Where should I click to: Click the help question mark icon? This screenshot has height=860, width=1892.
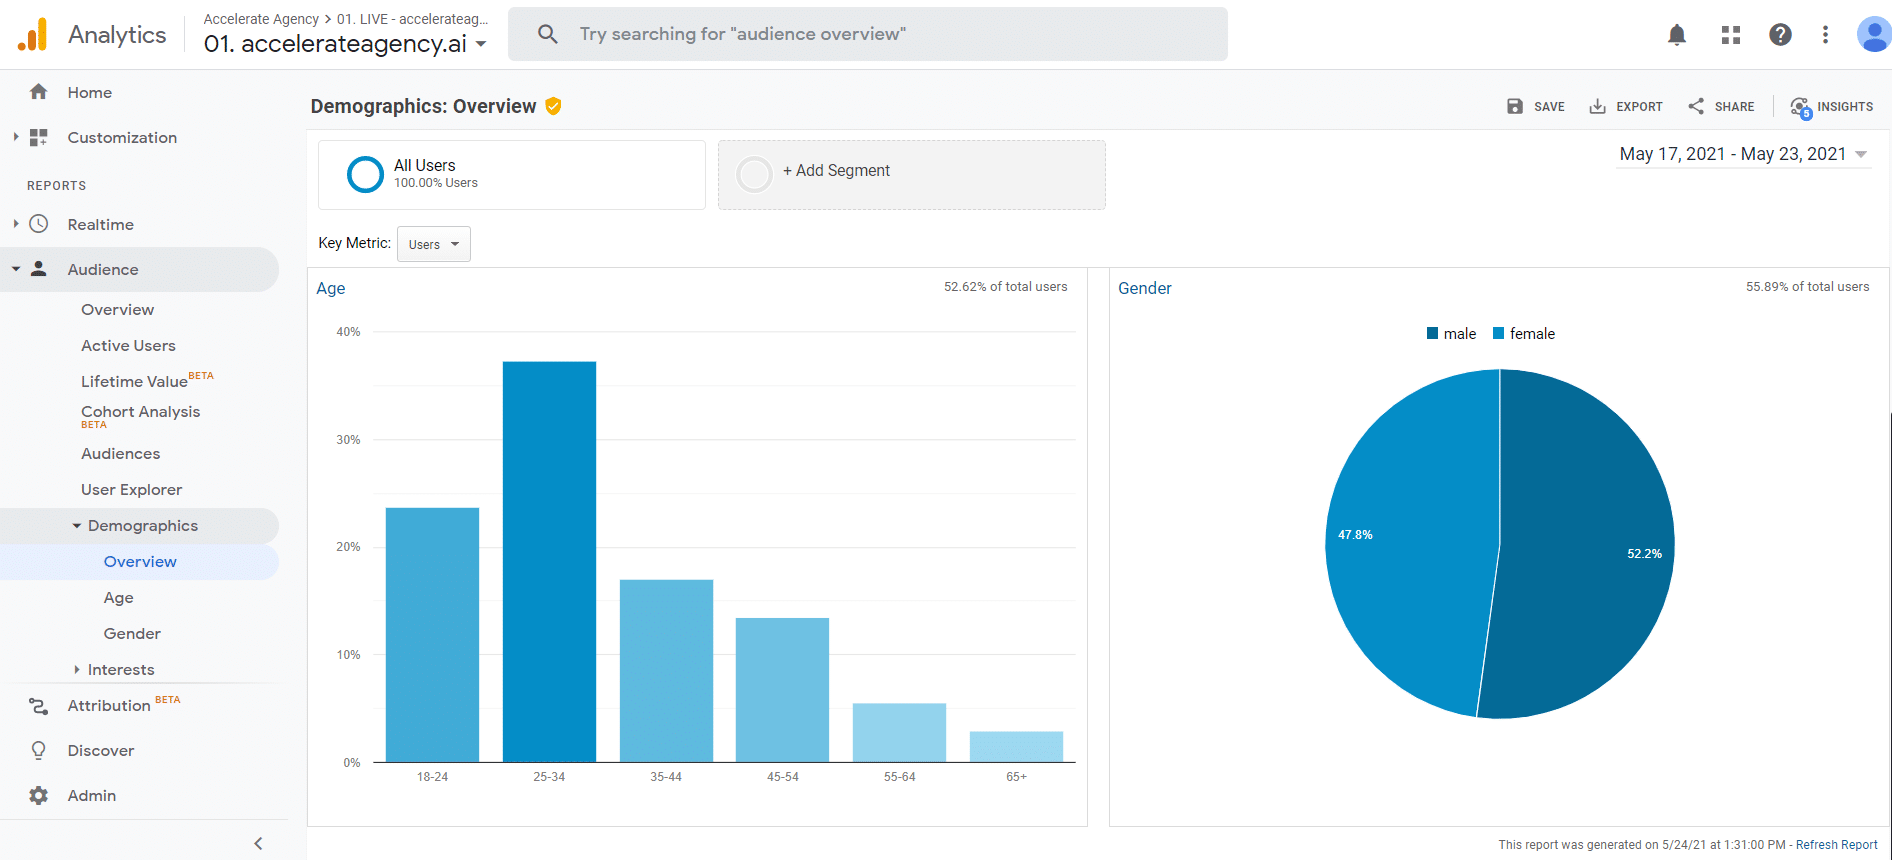(x=1780, y=35)
